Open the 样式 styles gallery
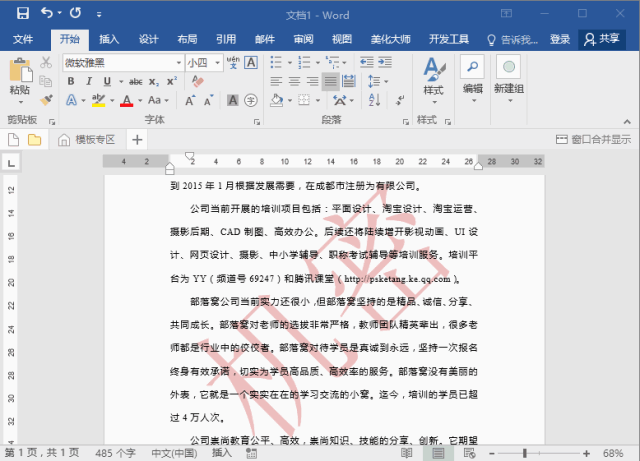Screen dimensions: 640x461 click(433, 81)
